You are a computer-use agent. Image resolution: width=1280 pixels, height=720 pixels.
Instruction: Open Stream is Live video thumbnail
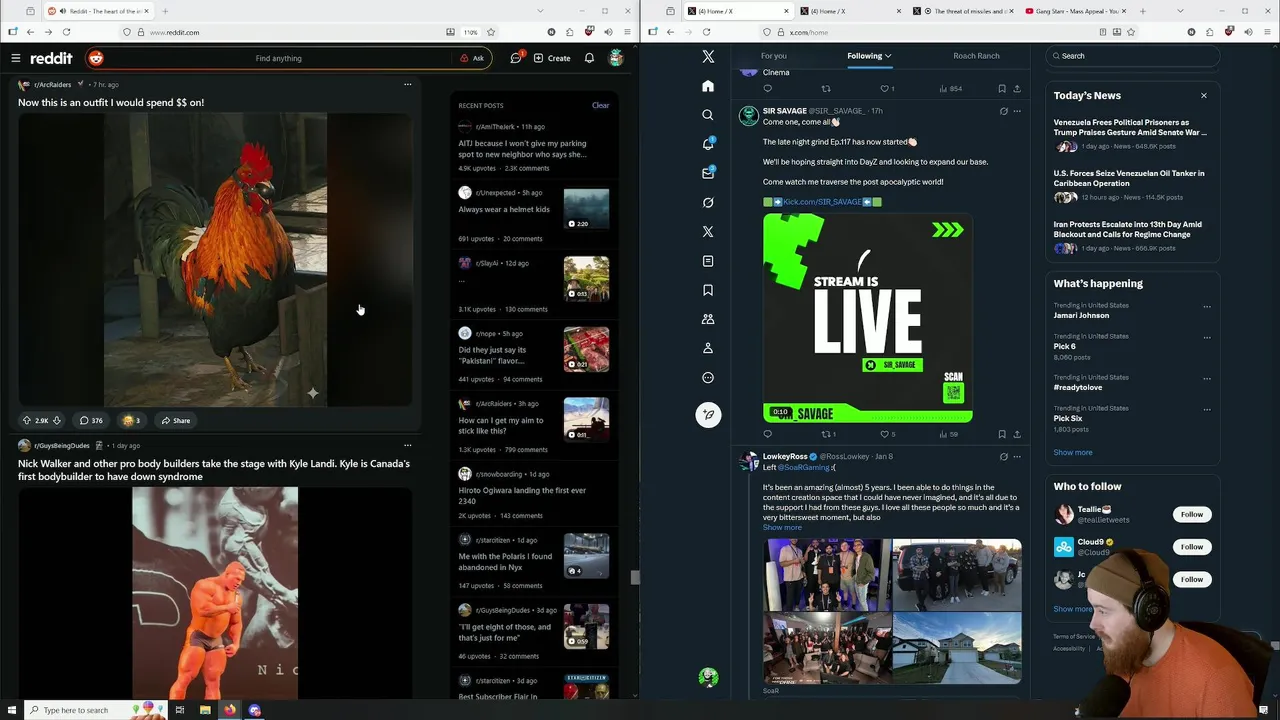point(868,317)
